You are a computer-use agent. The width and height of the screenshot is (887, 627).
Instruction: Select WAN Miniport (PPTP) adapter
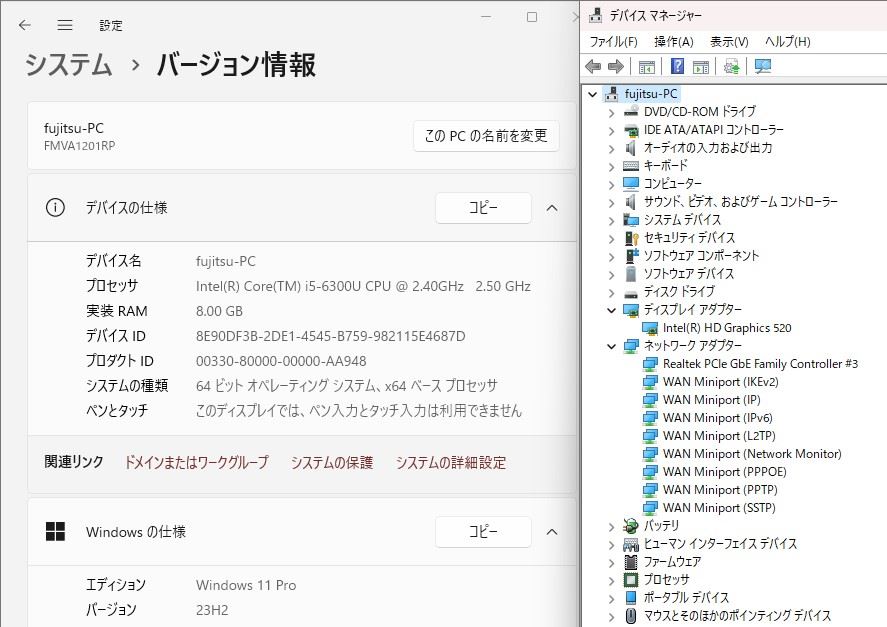pyautogui.click(x=720, y=490)
